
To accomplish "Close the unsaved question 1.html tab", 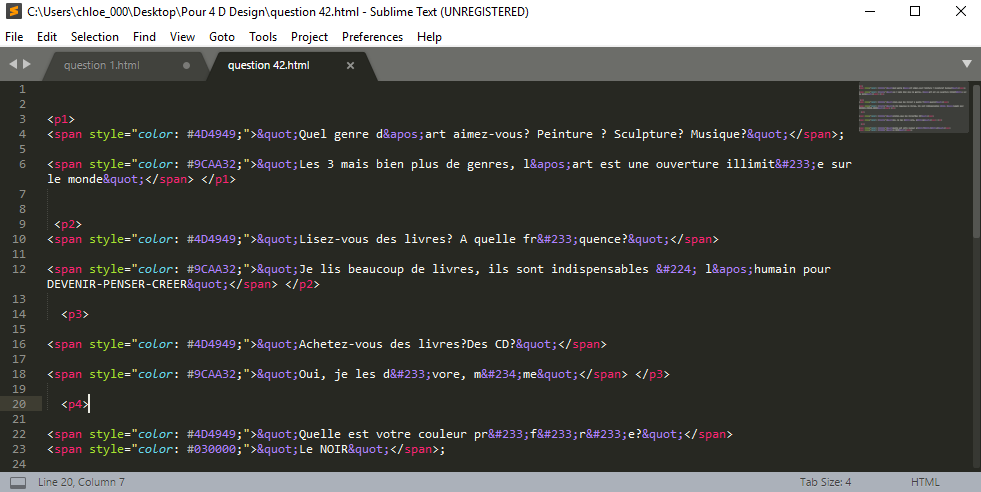I will coord(186,66).
